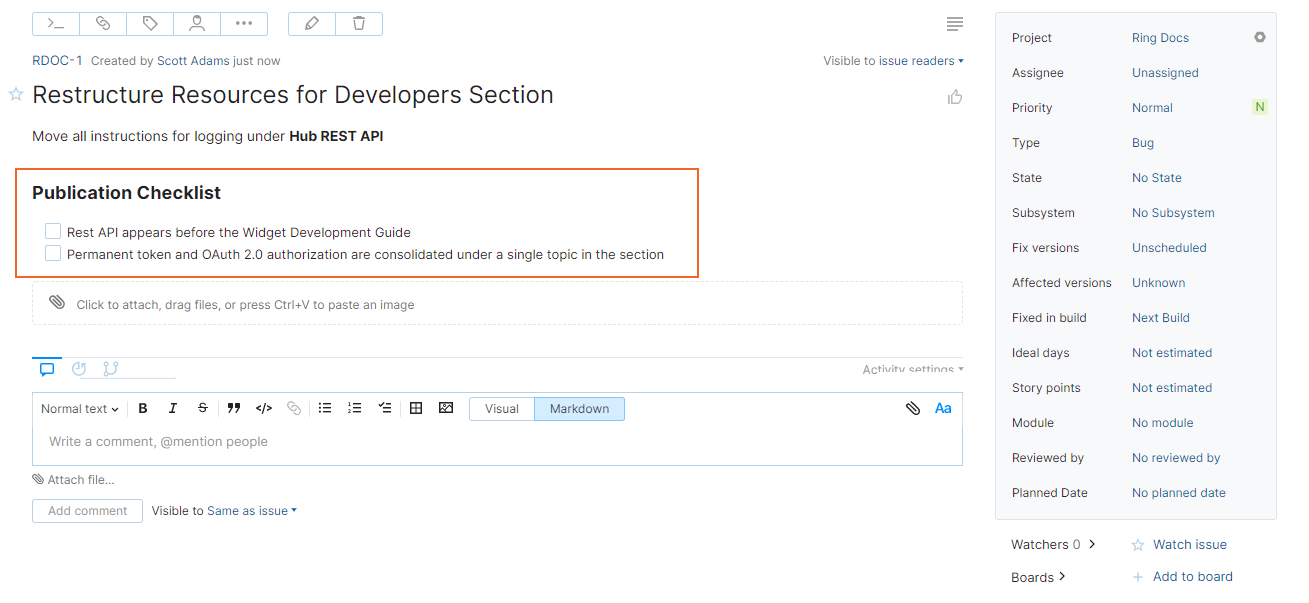Image resolution: width=1309 pixels, height=603 pixels.
Task: Toggle bold formatting in the comment editor
Action: (x=142, y=408)
